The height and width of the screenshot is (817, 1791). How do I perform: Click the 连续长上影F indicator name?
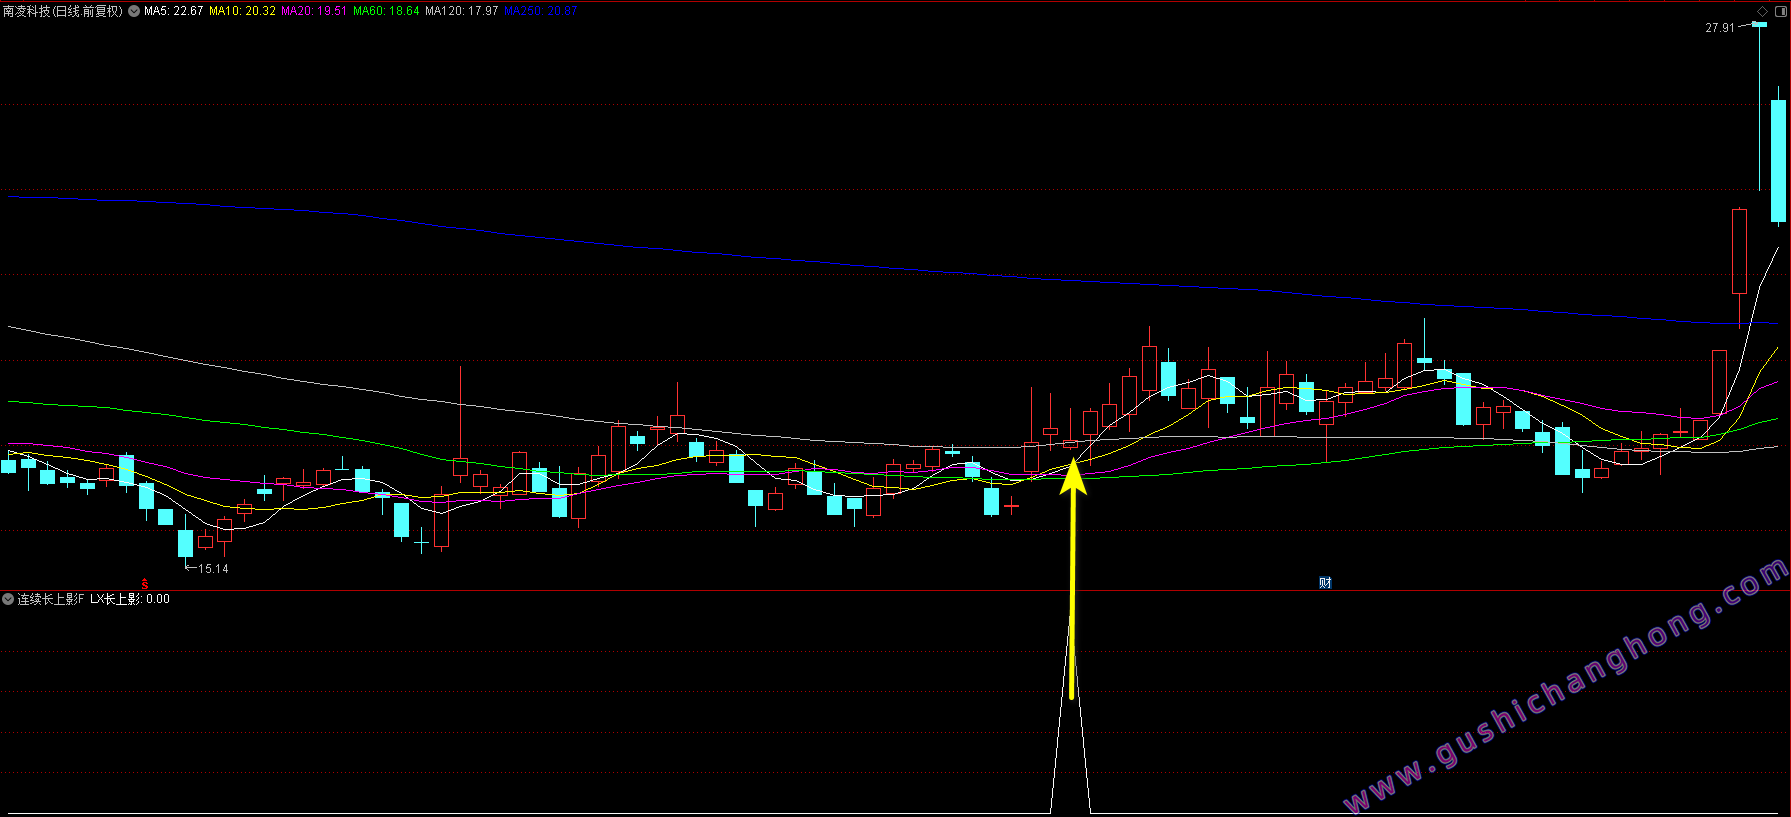[x=51, y=599]
